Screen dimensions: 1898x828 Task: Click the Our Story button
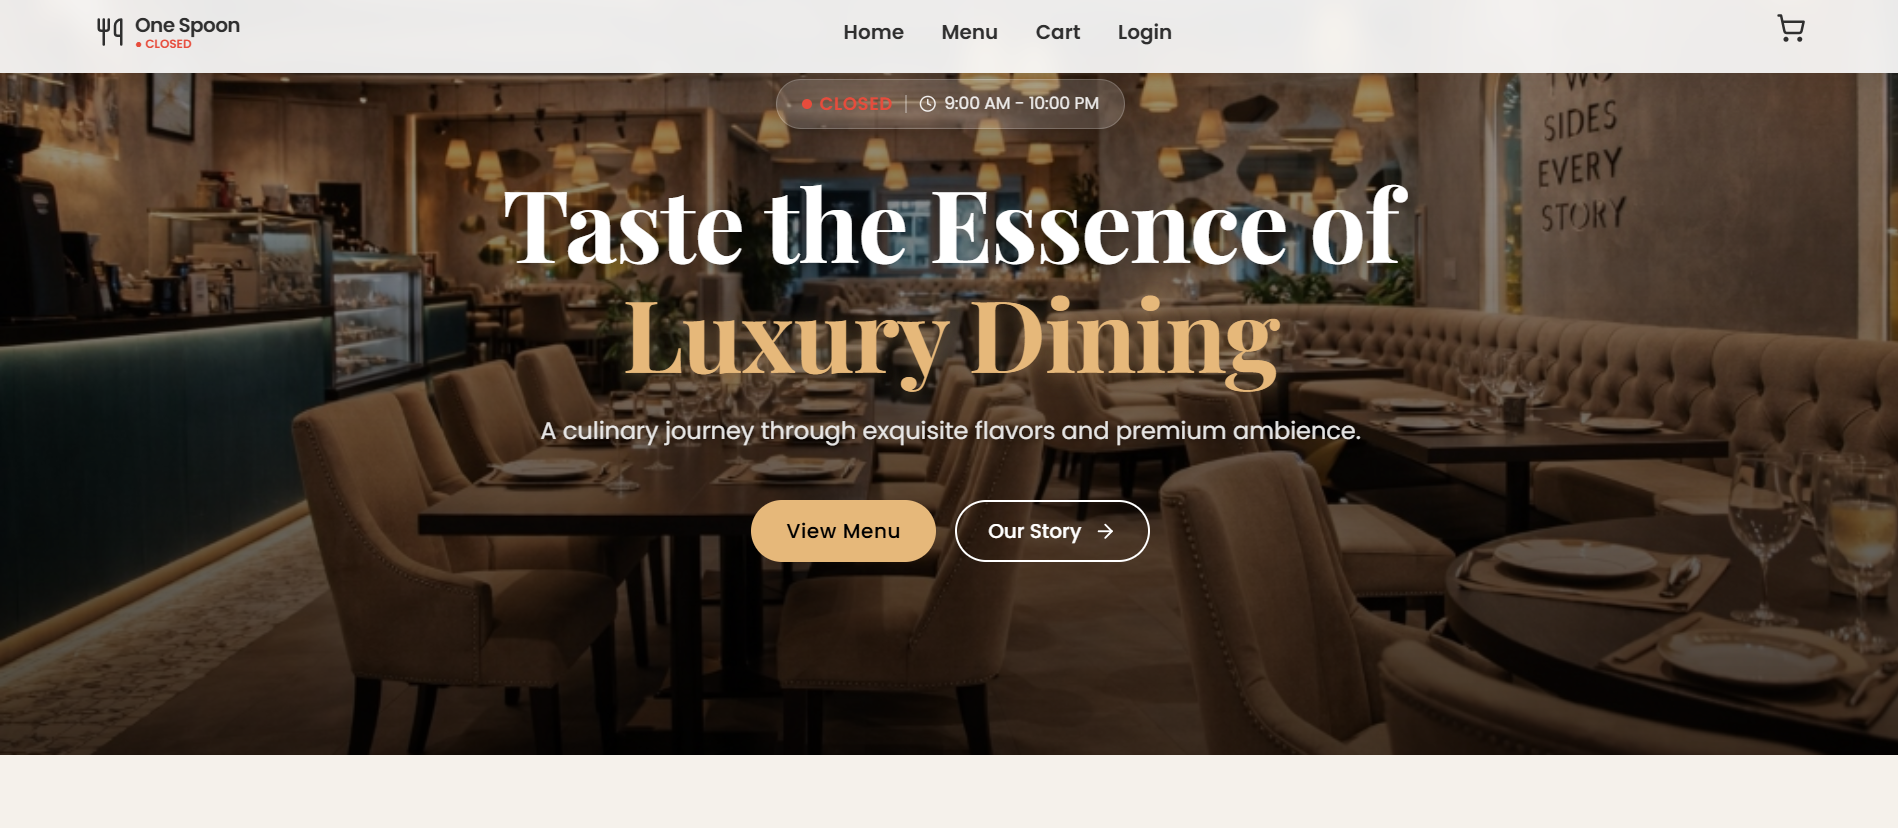(x=1052, y=531)
